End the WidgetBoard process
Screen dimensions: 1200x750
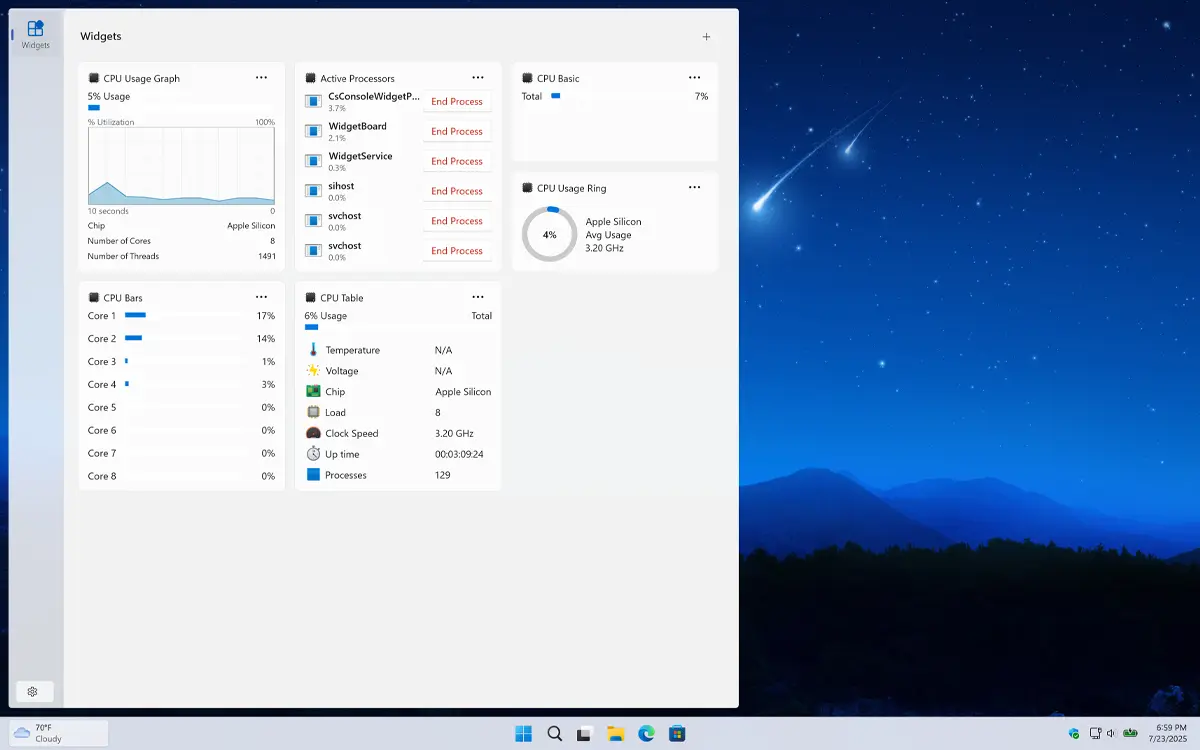(x=457, y=131)
